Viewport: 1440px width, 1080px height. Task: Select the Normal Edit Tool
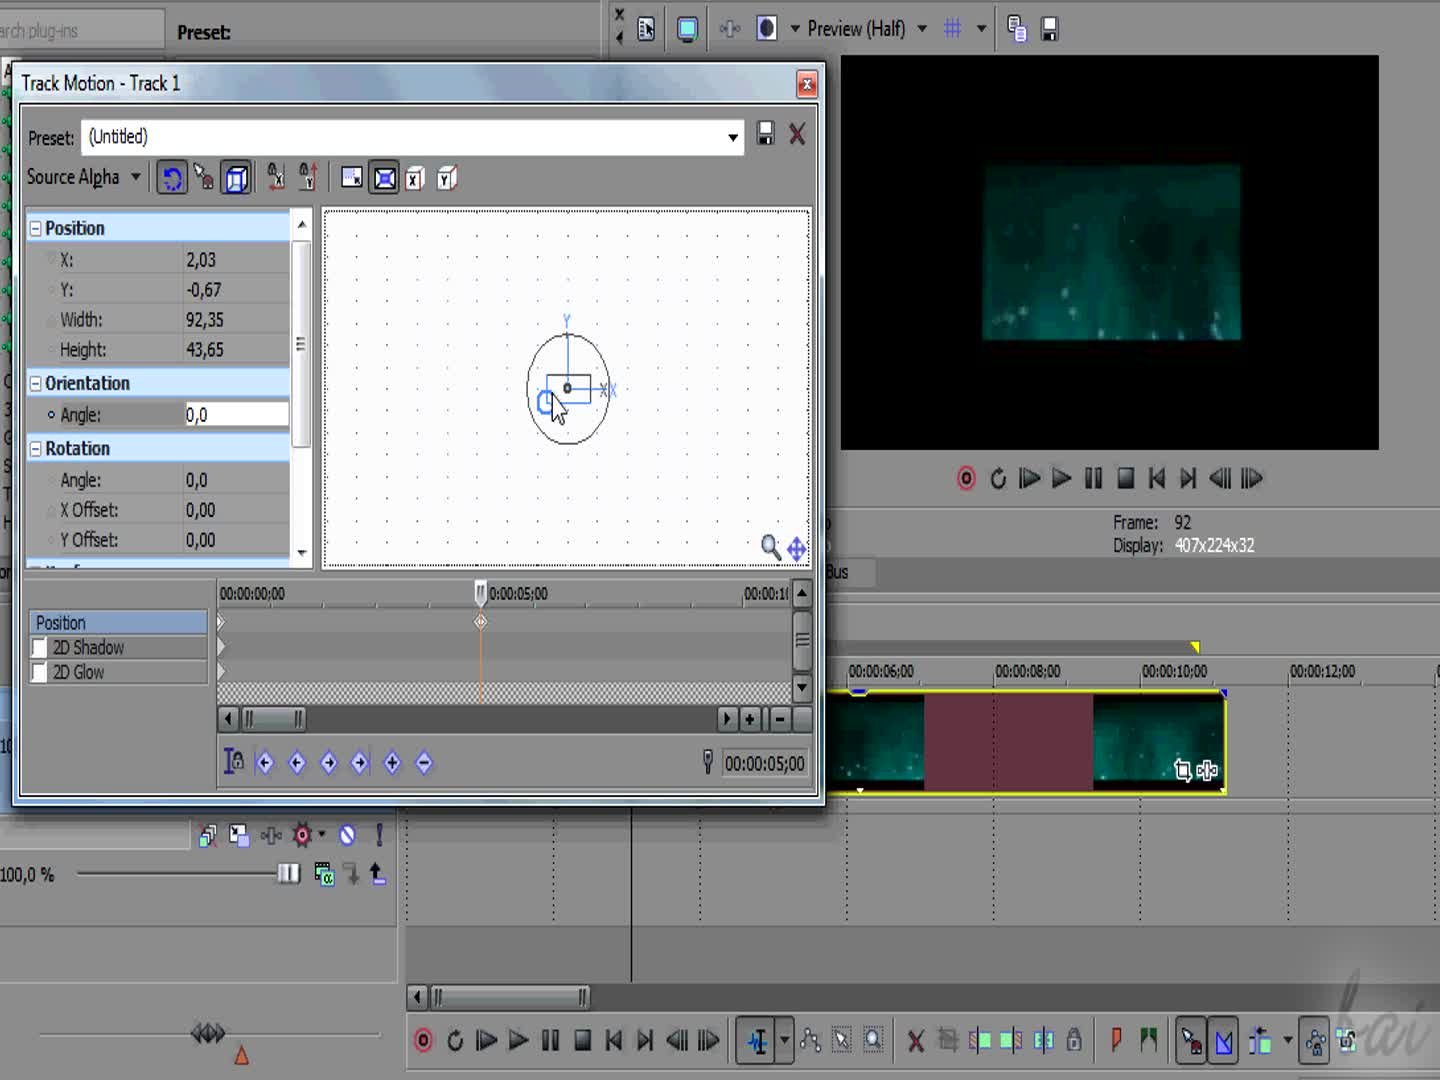(758, 1040)
